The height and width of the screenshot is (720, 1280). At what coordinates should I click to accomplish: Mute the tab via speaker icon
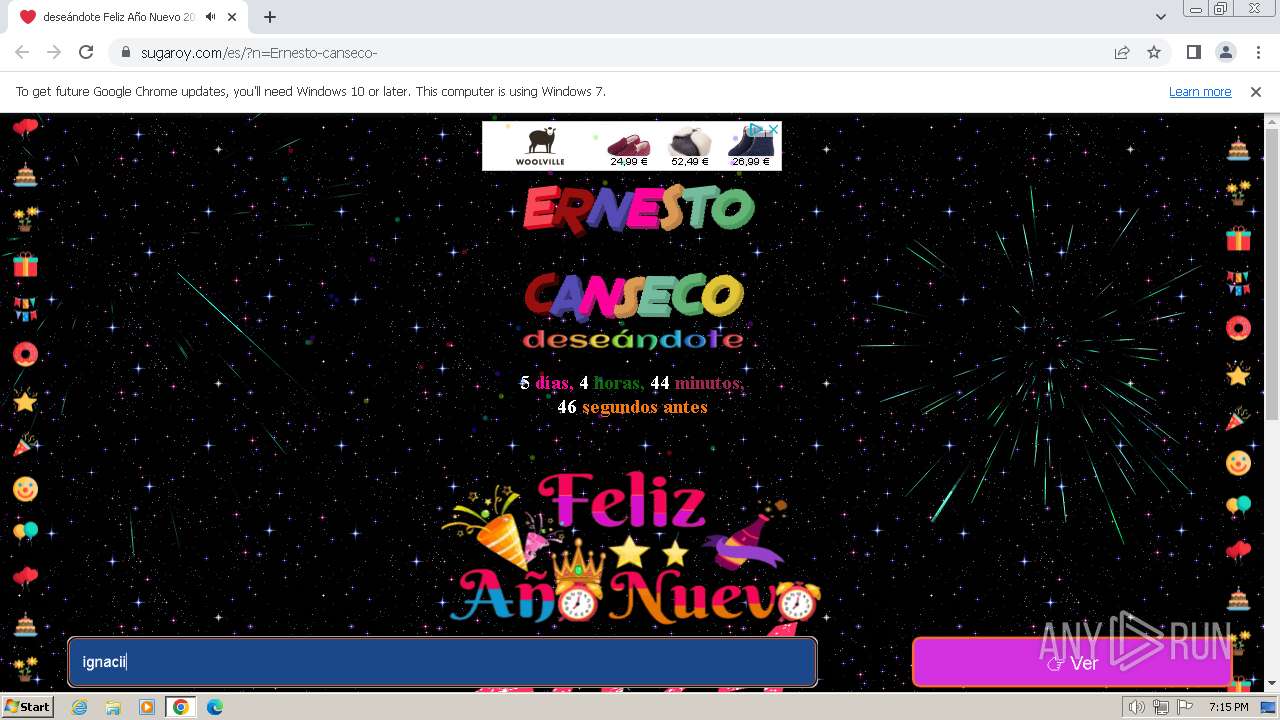[210, 17]
